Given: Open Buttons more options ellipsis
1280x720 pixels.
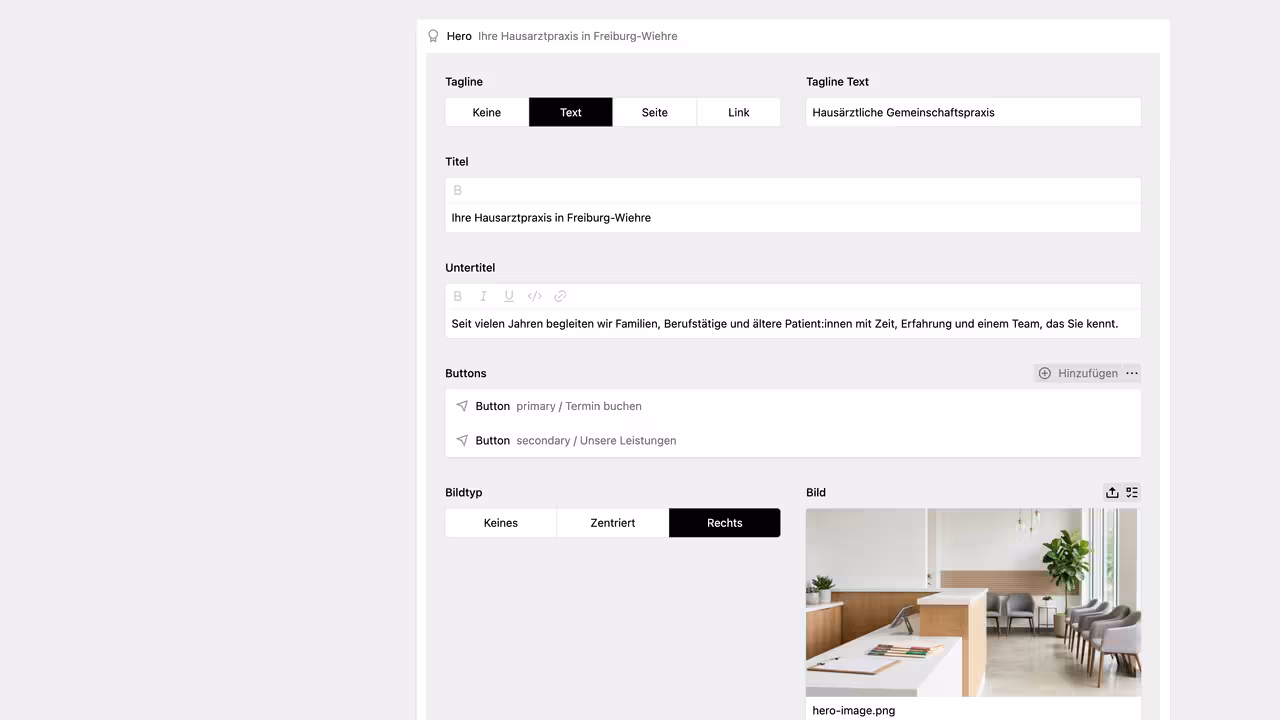Looking at the screenshot, I should [1132, 373].
